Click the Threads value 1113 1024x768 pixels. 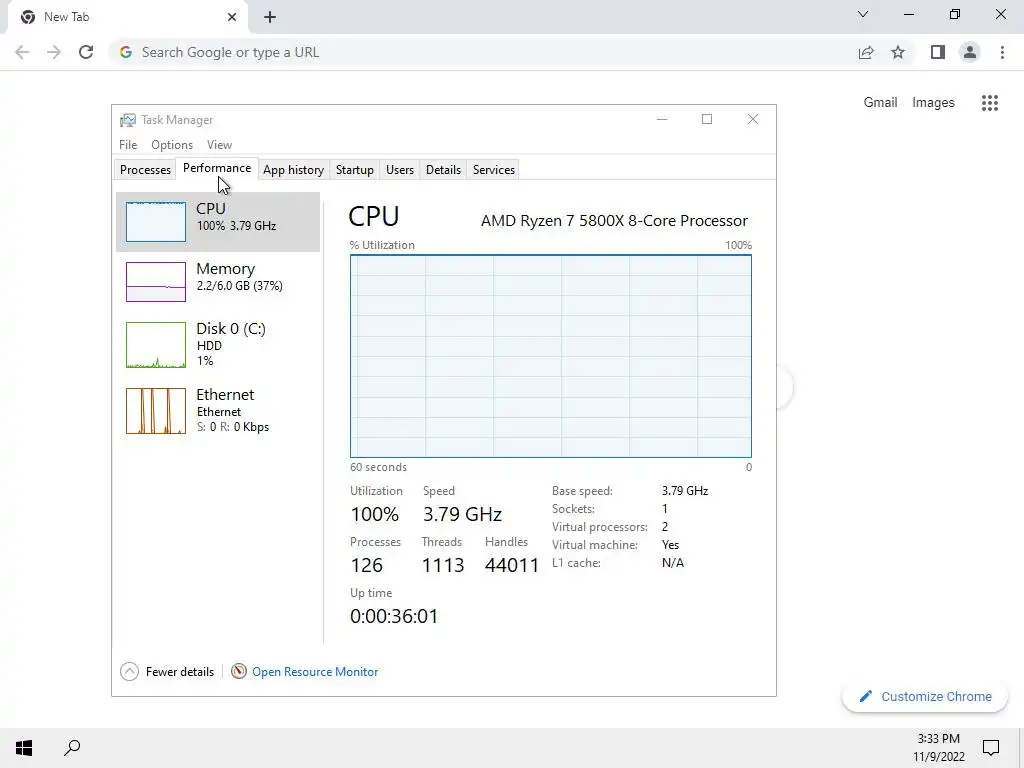(443, 565)
